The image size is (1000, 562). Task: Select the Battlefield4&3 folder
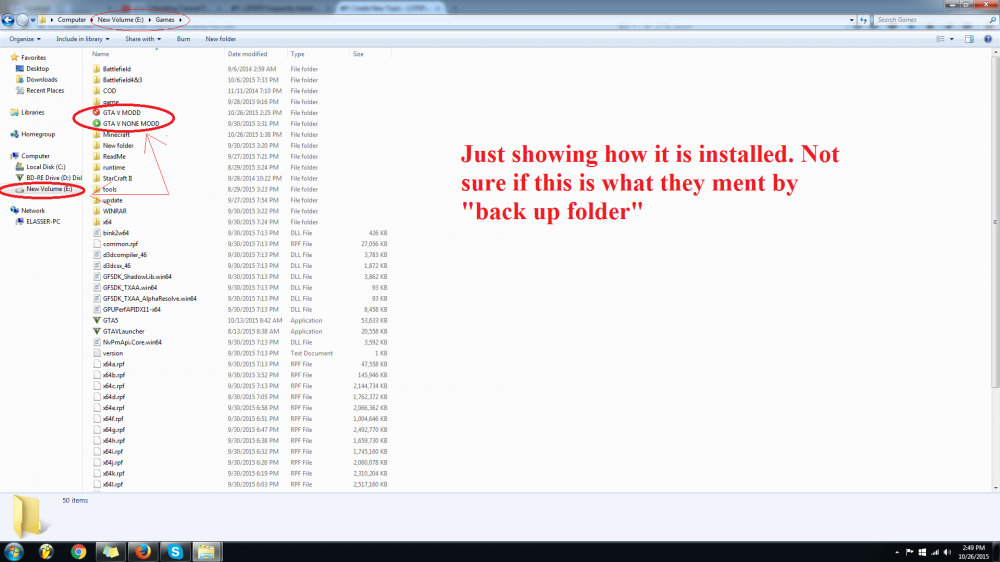122,80
